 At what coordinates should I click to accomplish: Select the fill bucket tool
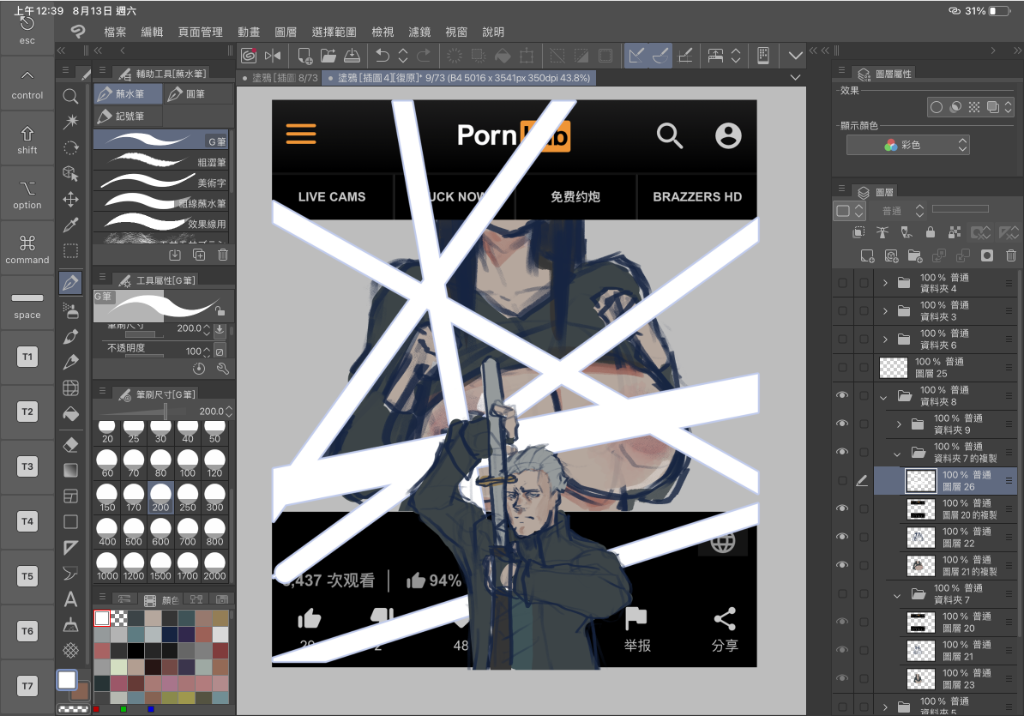[71, 414]
